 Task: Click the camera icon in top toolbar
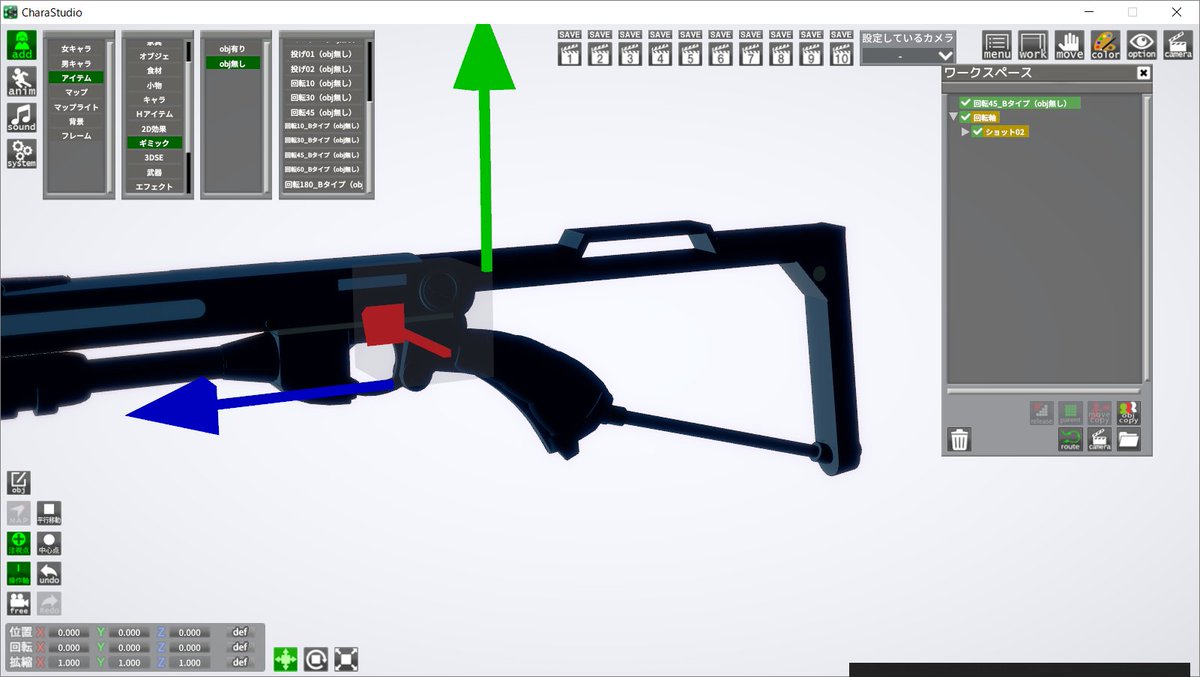pyautogui.click(x=1177, y=46)
